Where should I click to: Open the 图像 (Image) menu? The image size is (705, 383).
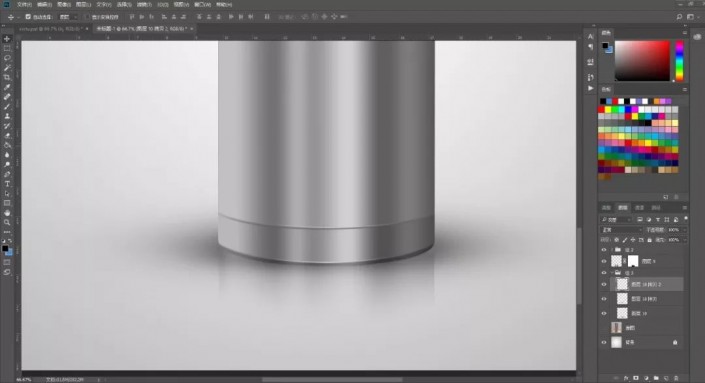(64, 4)
